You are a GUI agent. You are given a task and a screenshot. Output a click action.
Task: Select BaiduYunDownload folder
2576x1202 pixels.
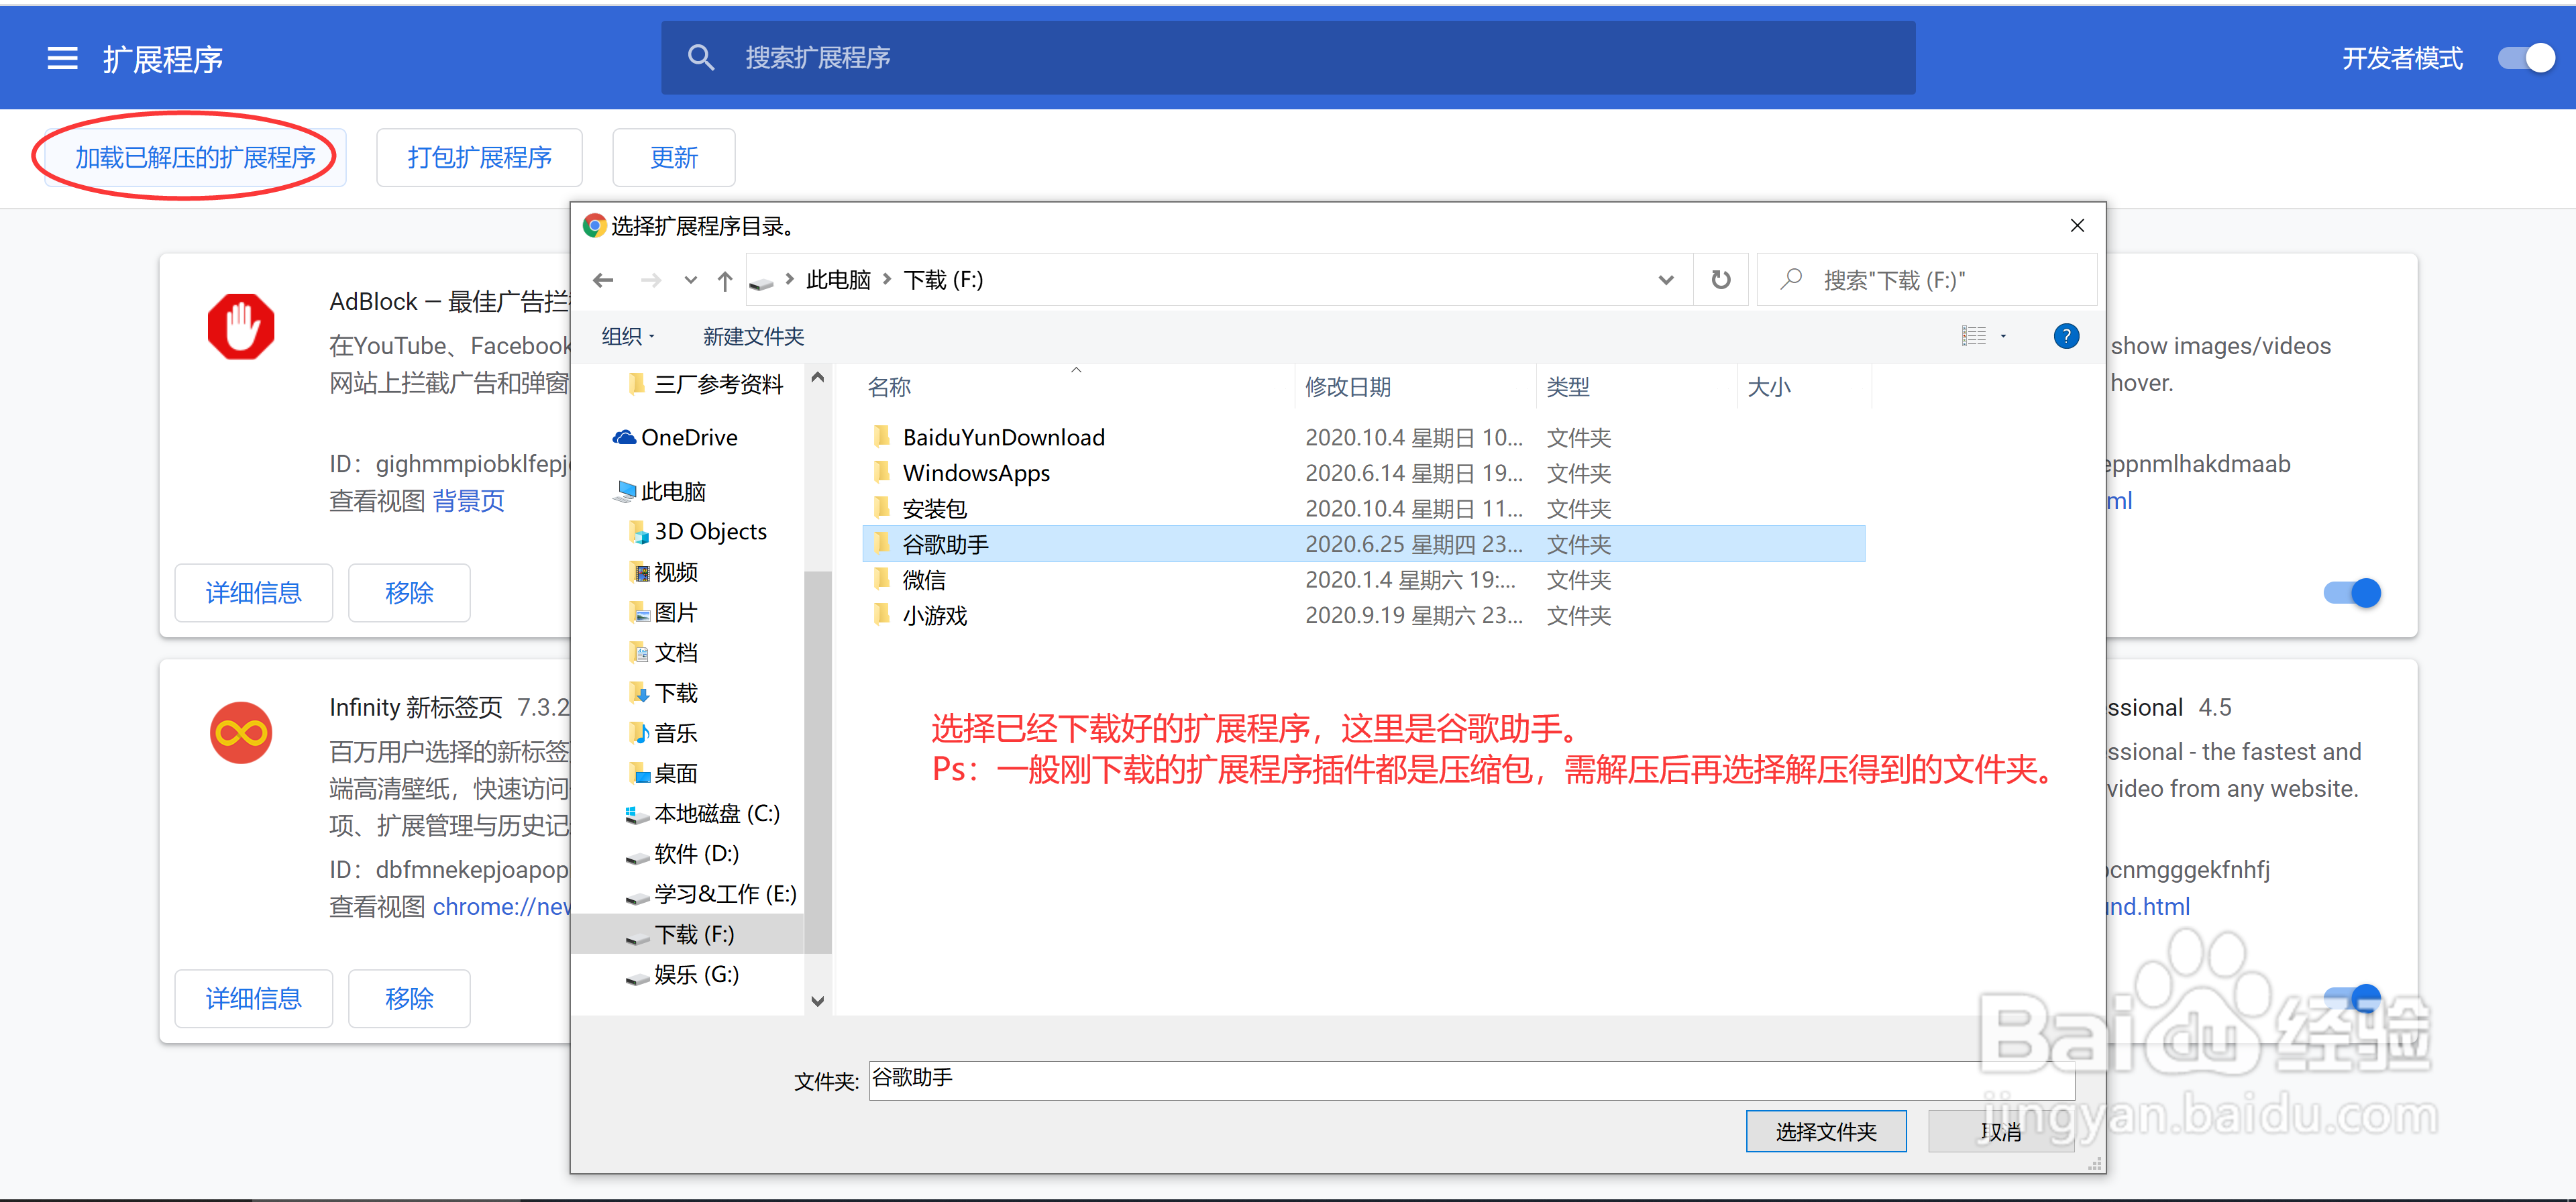pos(1363,437)
